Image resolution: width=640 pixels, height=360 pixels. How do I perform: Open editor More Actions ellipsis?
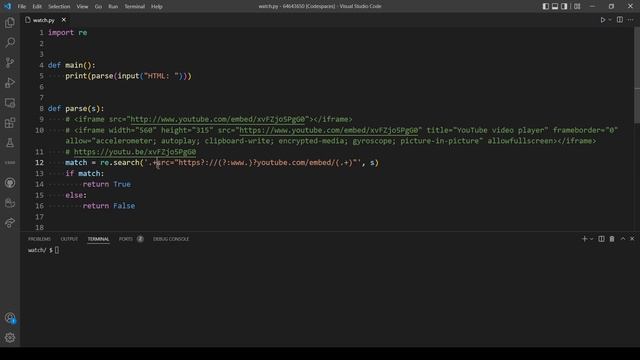click(x=631, y=20)
